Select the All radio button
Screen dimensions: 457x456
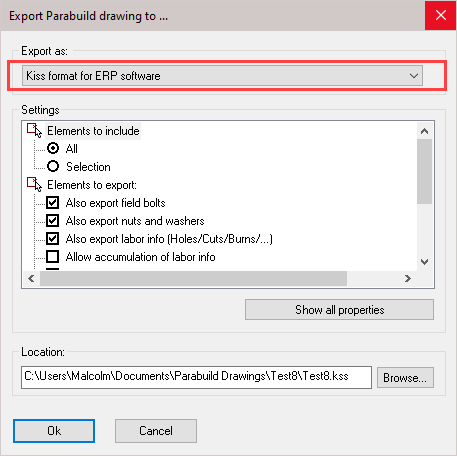click(x=53, y=148)
